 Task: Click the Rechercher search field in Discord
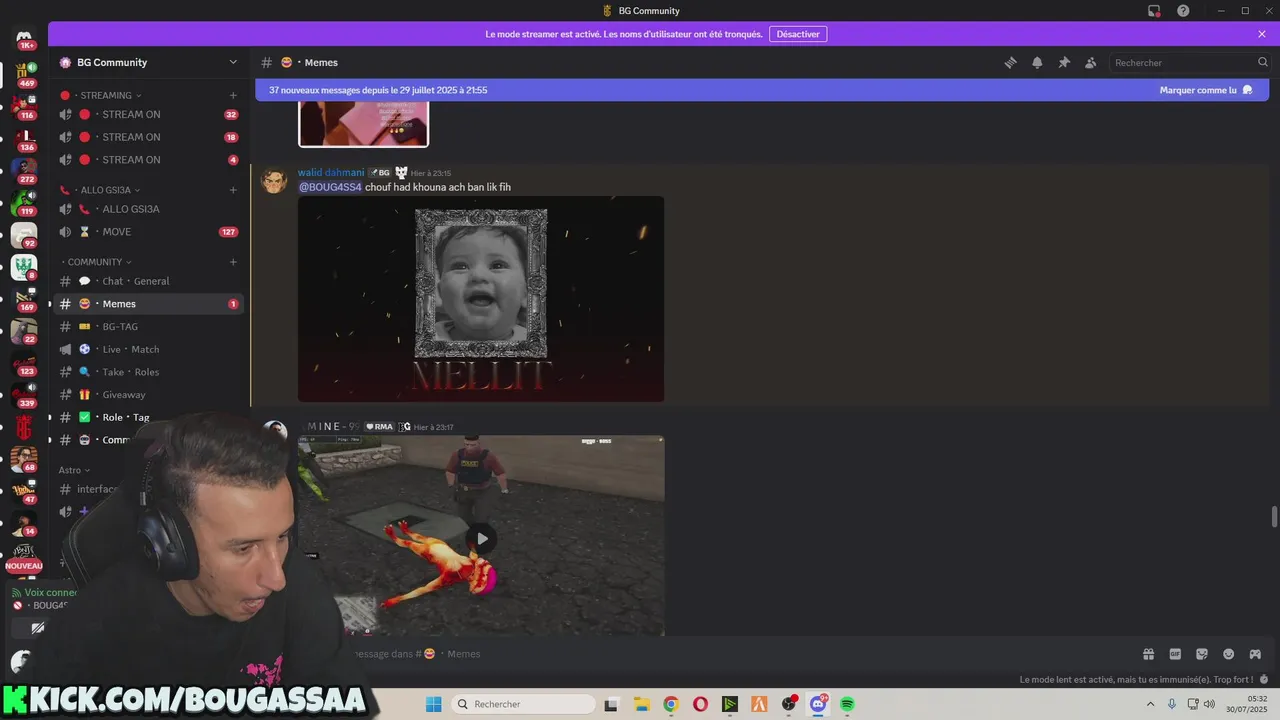click(x=1189, y=62)
